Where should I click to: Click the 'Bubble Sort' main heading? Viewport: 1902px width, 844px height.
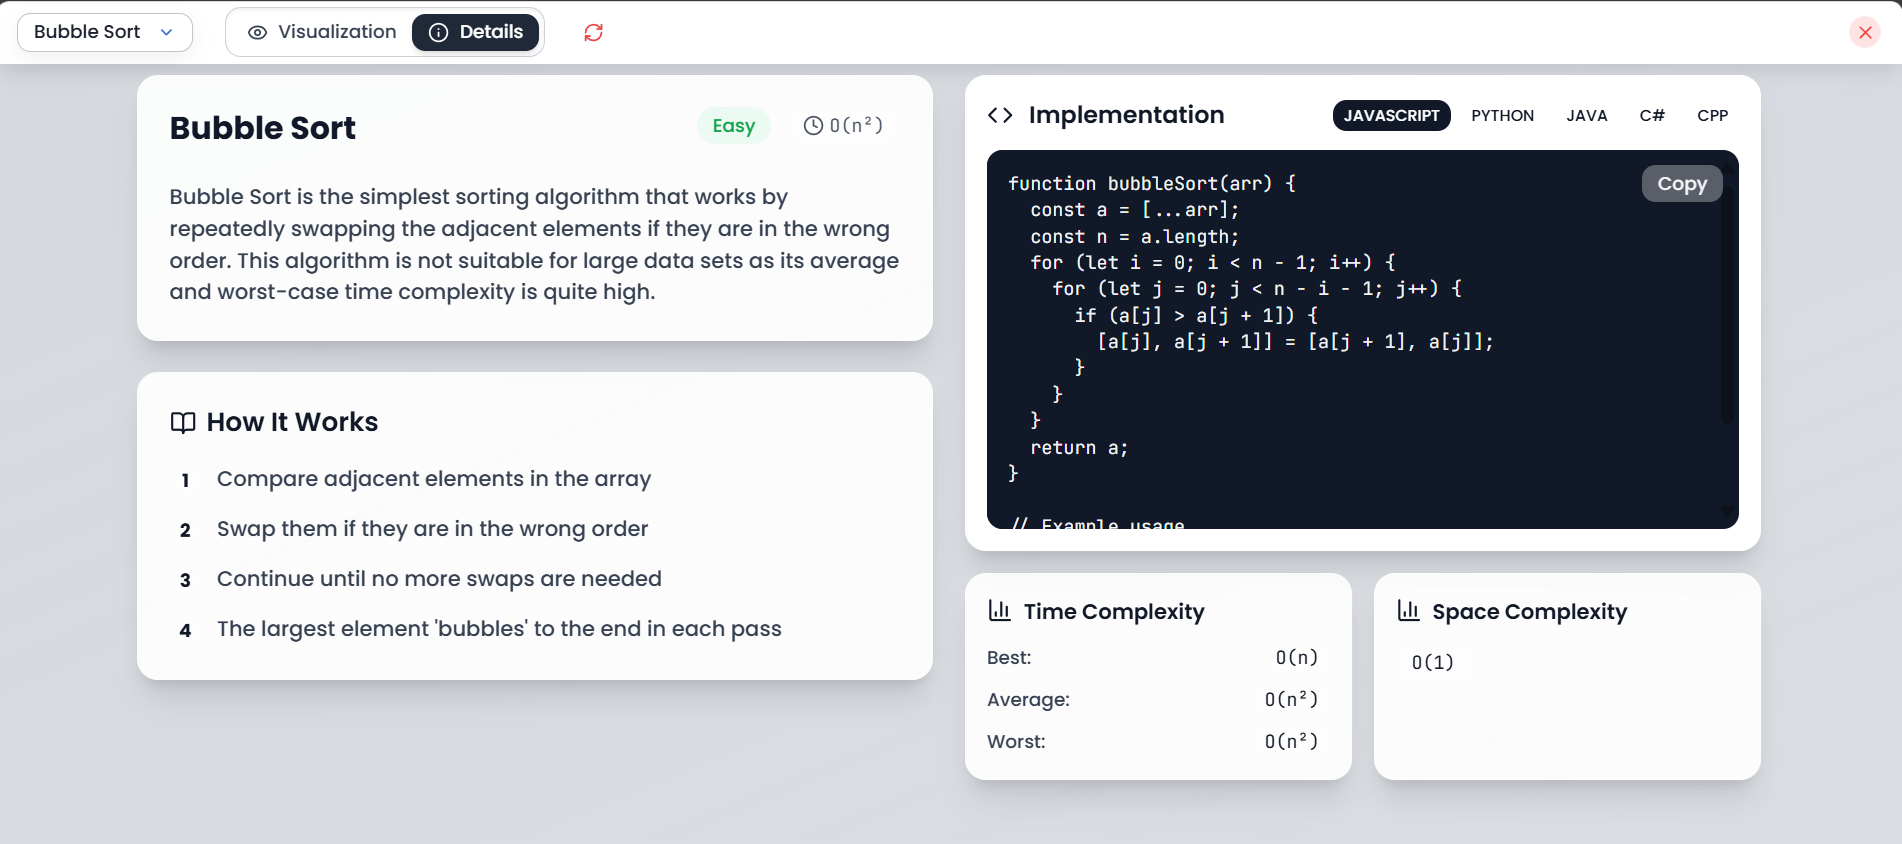pyautogui.click(x=262, y=128)
